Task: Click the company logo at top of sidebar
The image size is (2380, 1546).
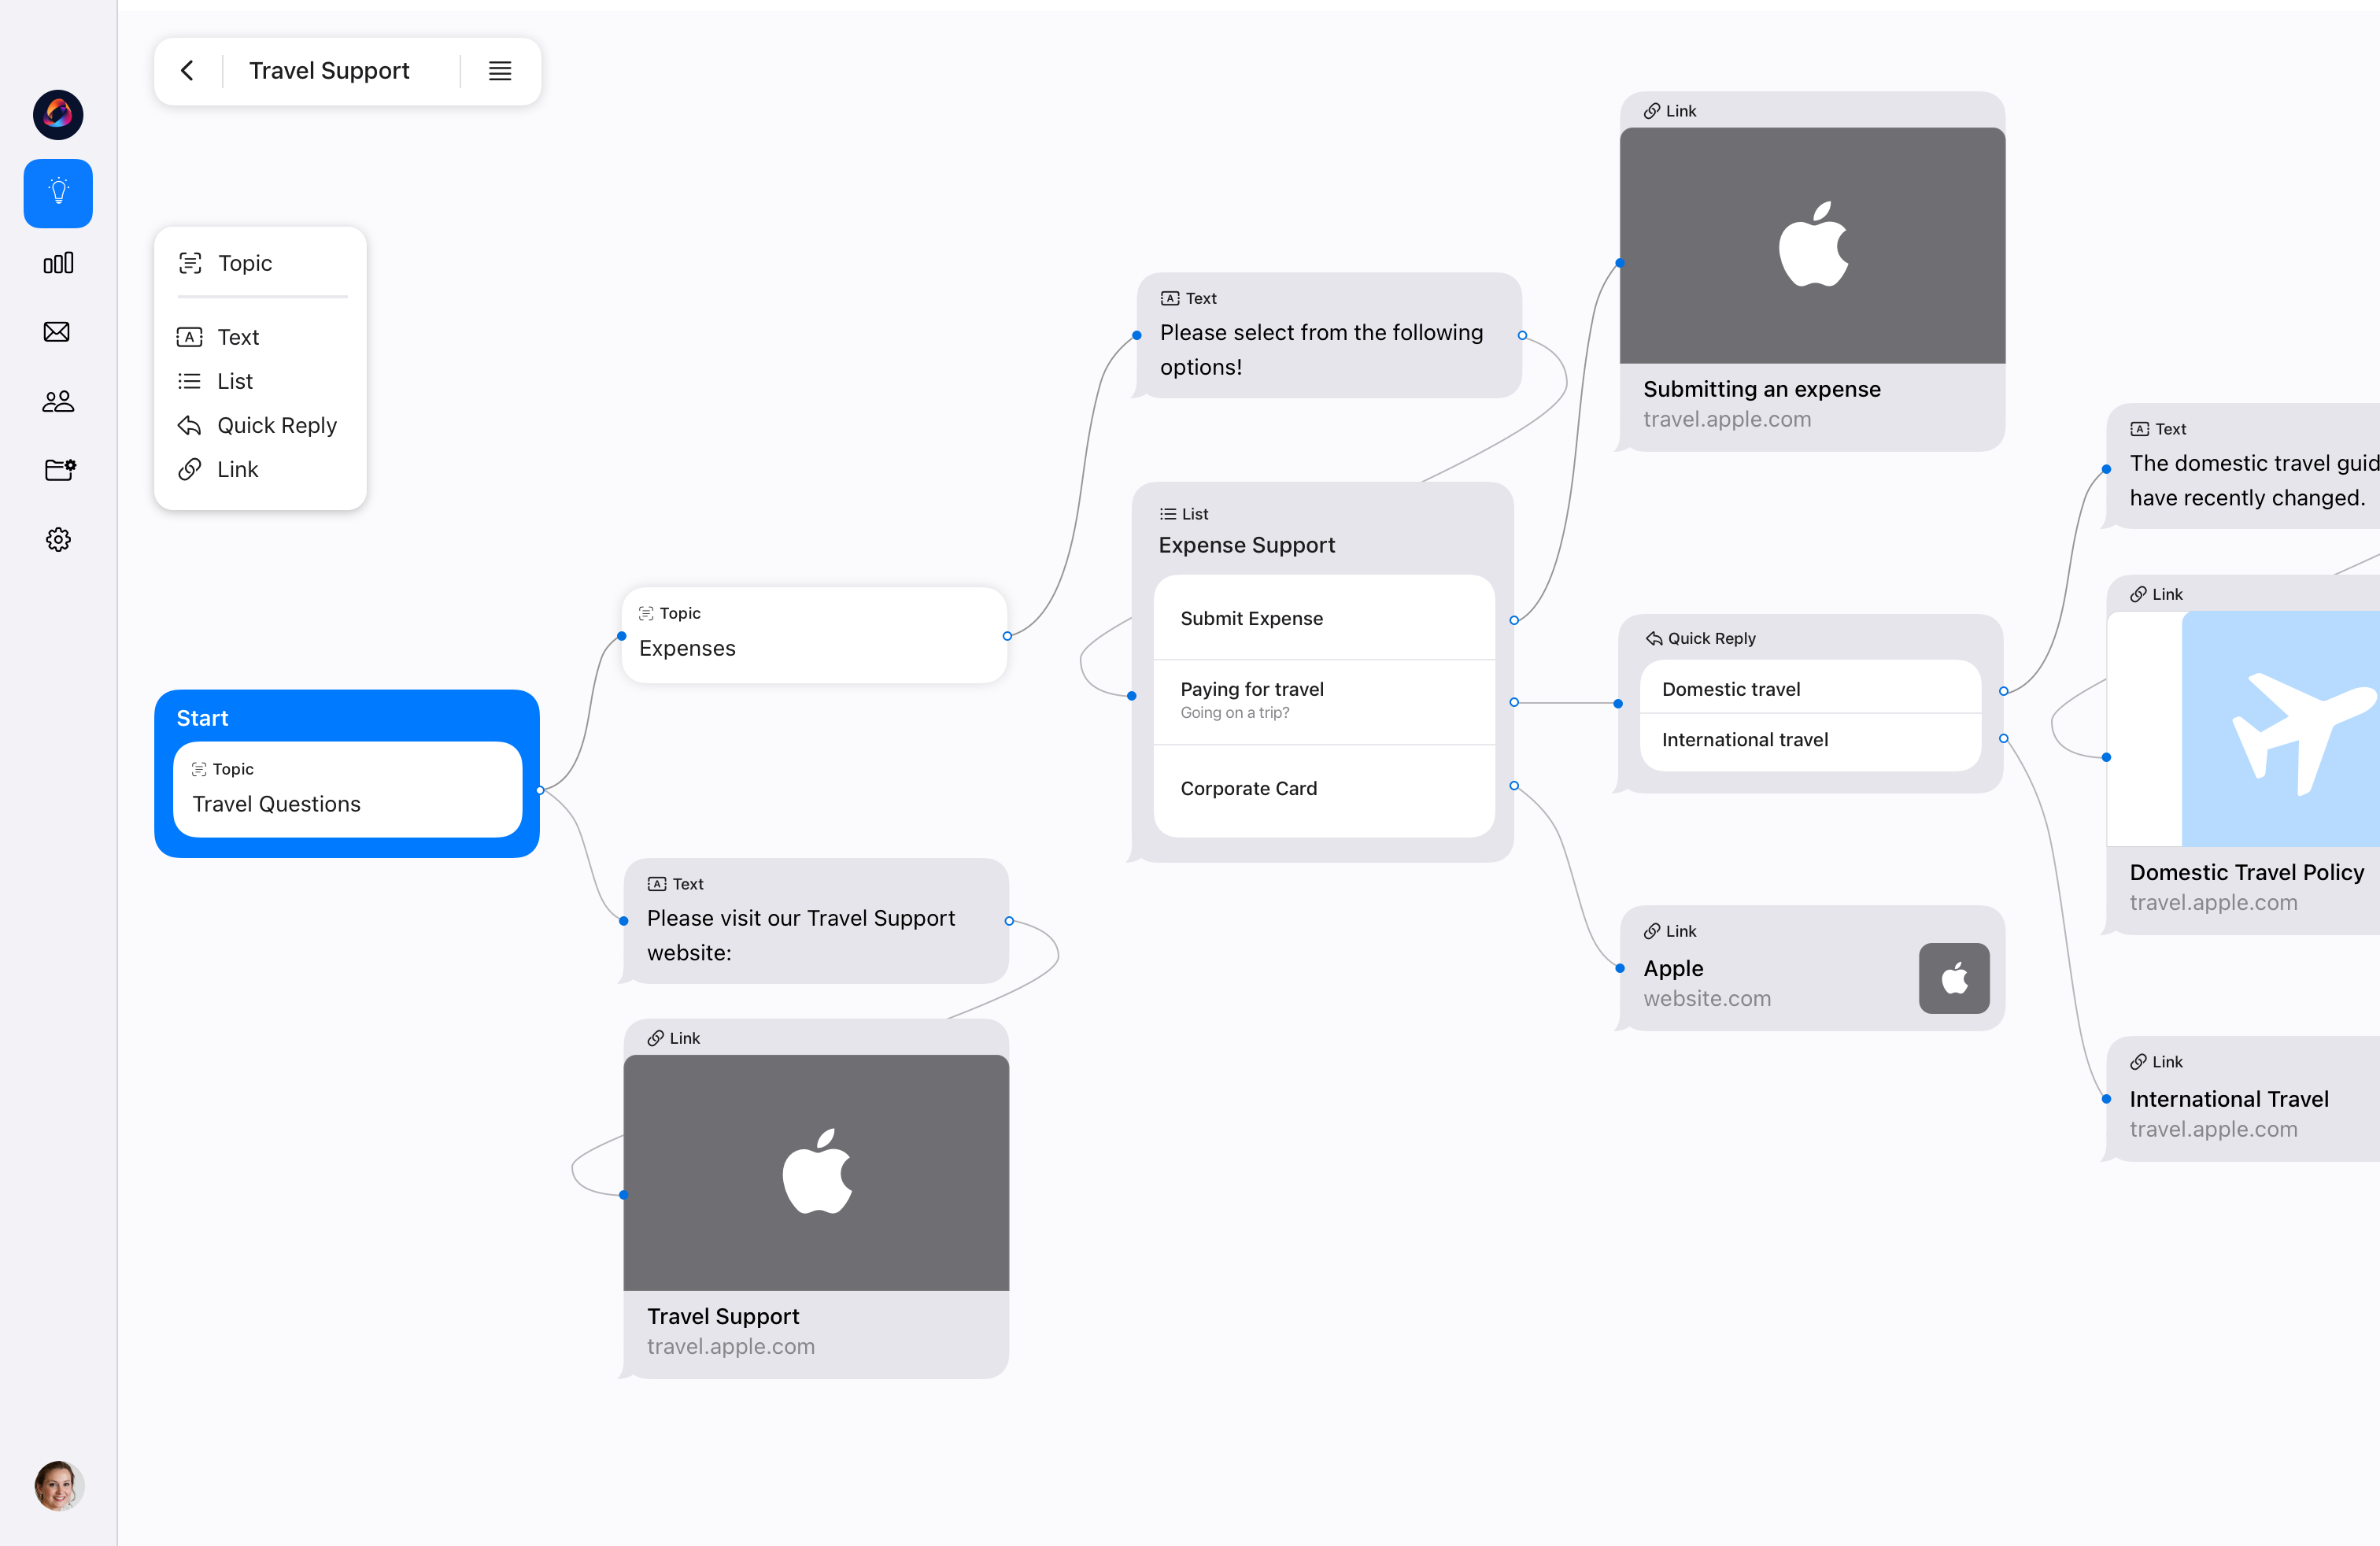Action: [x=57, y=114]
